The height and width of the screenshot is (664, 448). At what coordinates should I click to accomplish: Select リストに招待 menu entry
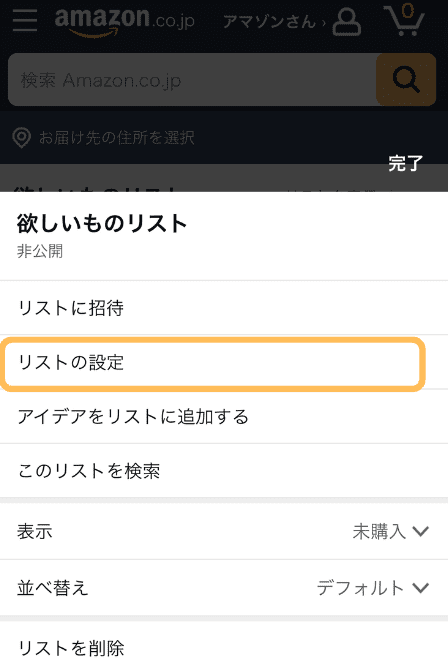[x=224, y=308]
